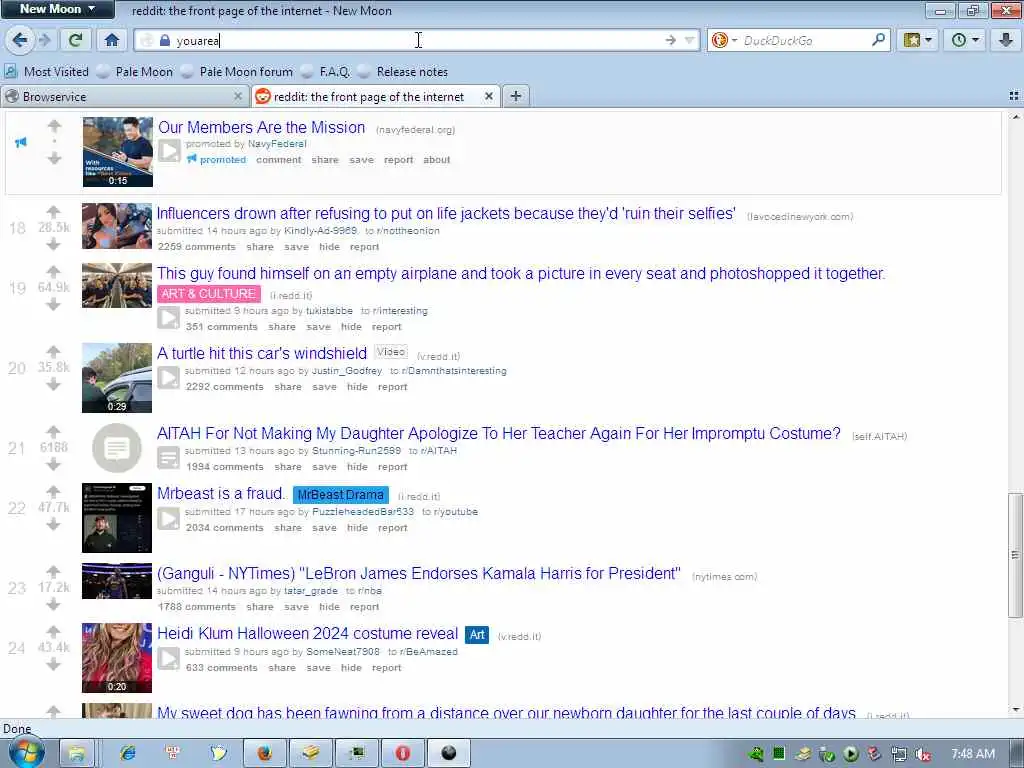
Task: Expand the empty airplane post preview
Action: point(168,318)
